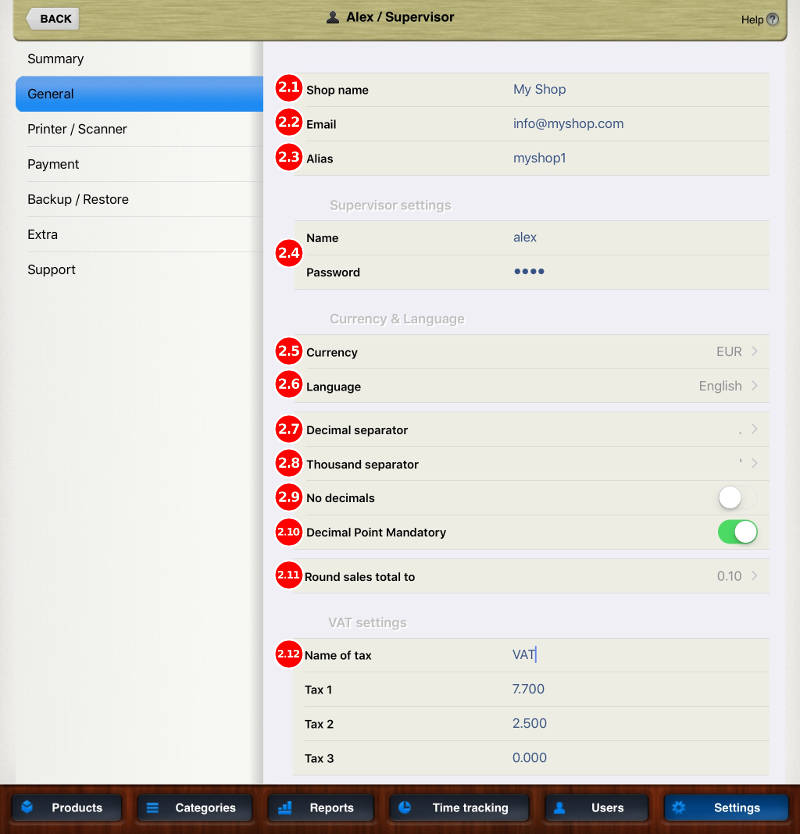Click the Settings gear icon
This screenshot has width=800, height=834.
[x=679, y=807]
